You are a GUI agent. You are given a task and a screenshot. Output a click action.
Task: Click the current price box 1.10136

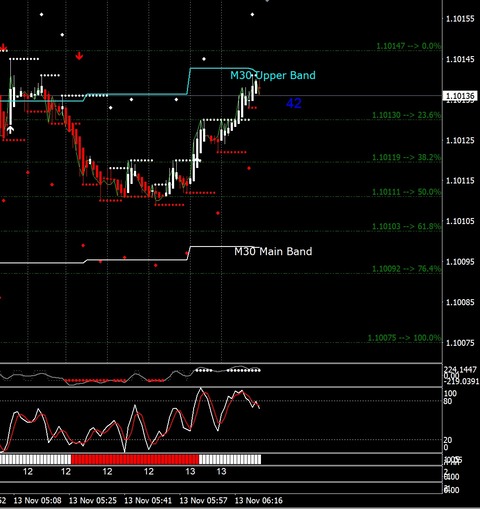pyautogui.click(x=460, y=96)
